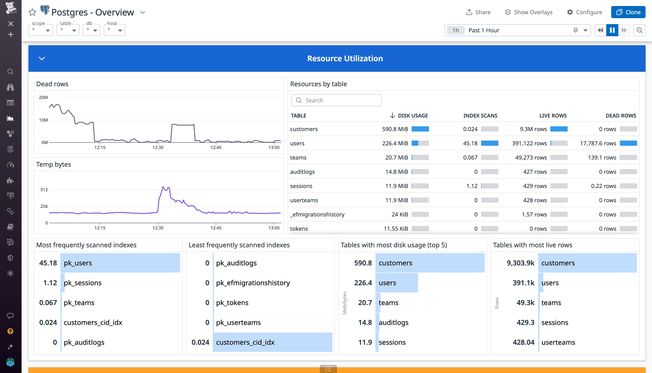Click the customers disk usage bar in table

pos(420,129)
